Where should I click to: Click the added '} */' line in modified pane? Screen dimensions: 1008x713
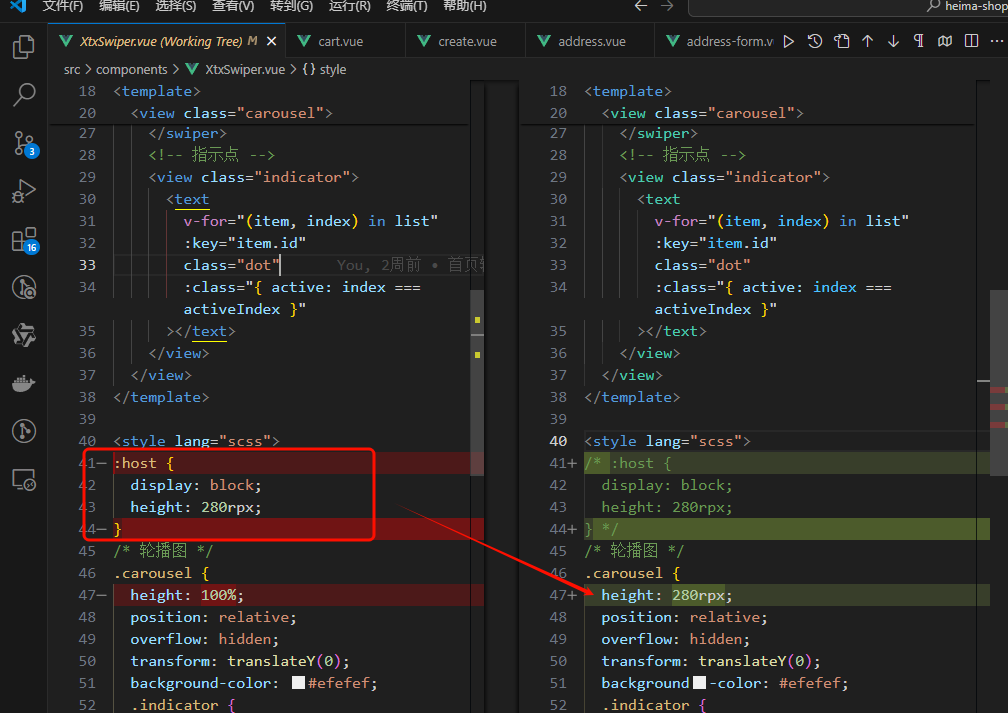pos(786,529)
